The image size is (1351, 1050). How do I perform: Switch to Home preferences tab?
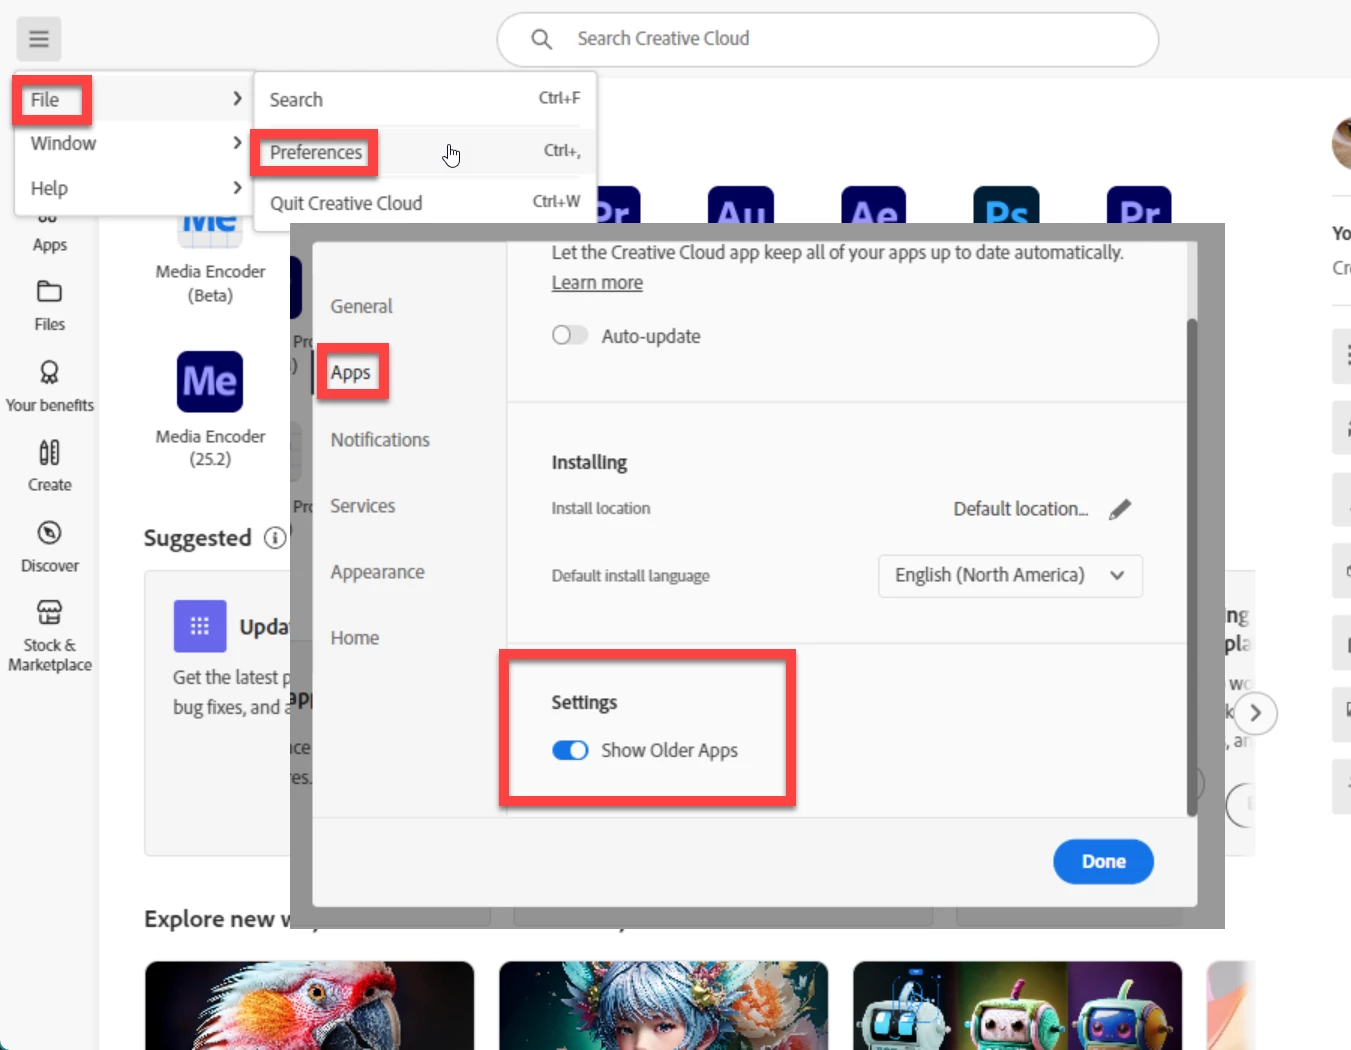point(354,638)
